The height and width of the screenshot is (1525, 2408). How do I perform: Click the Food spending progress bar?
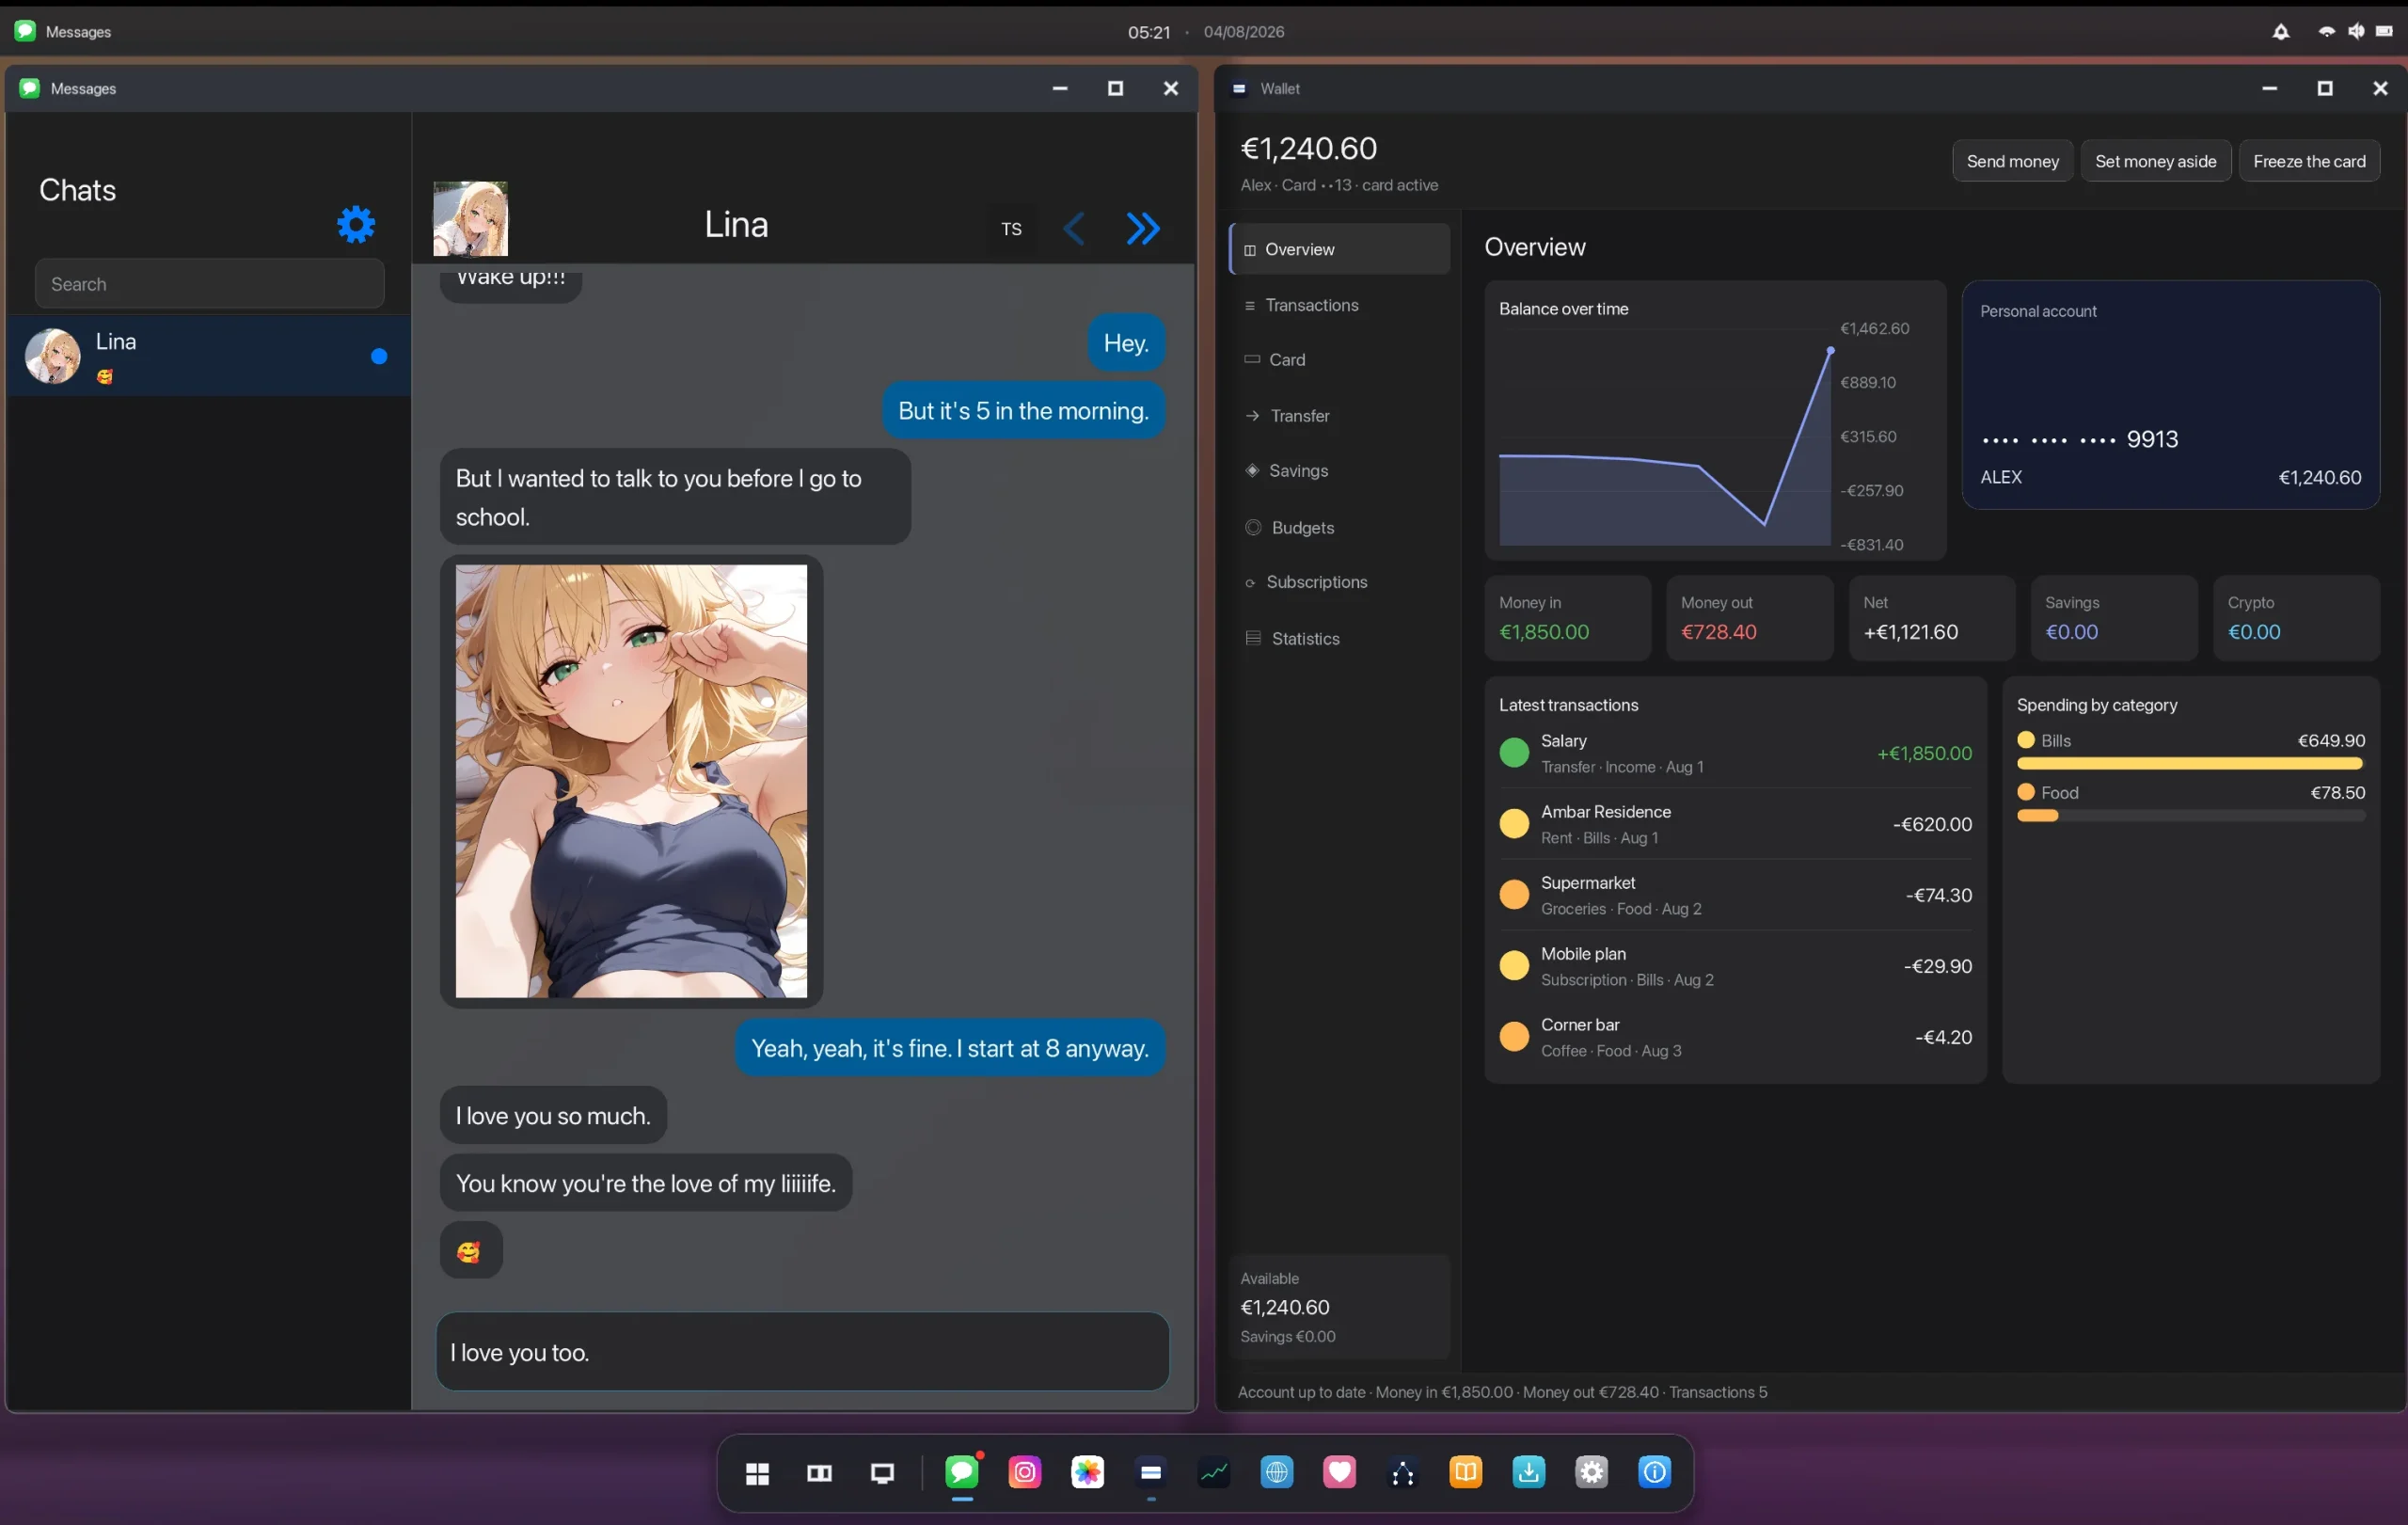pyautogui.click(x=2190, y=816)
